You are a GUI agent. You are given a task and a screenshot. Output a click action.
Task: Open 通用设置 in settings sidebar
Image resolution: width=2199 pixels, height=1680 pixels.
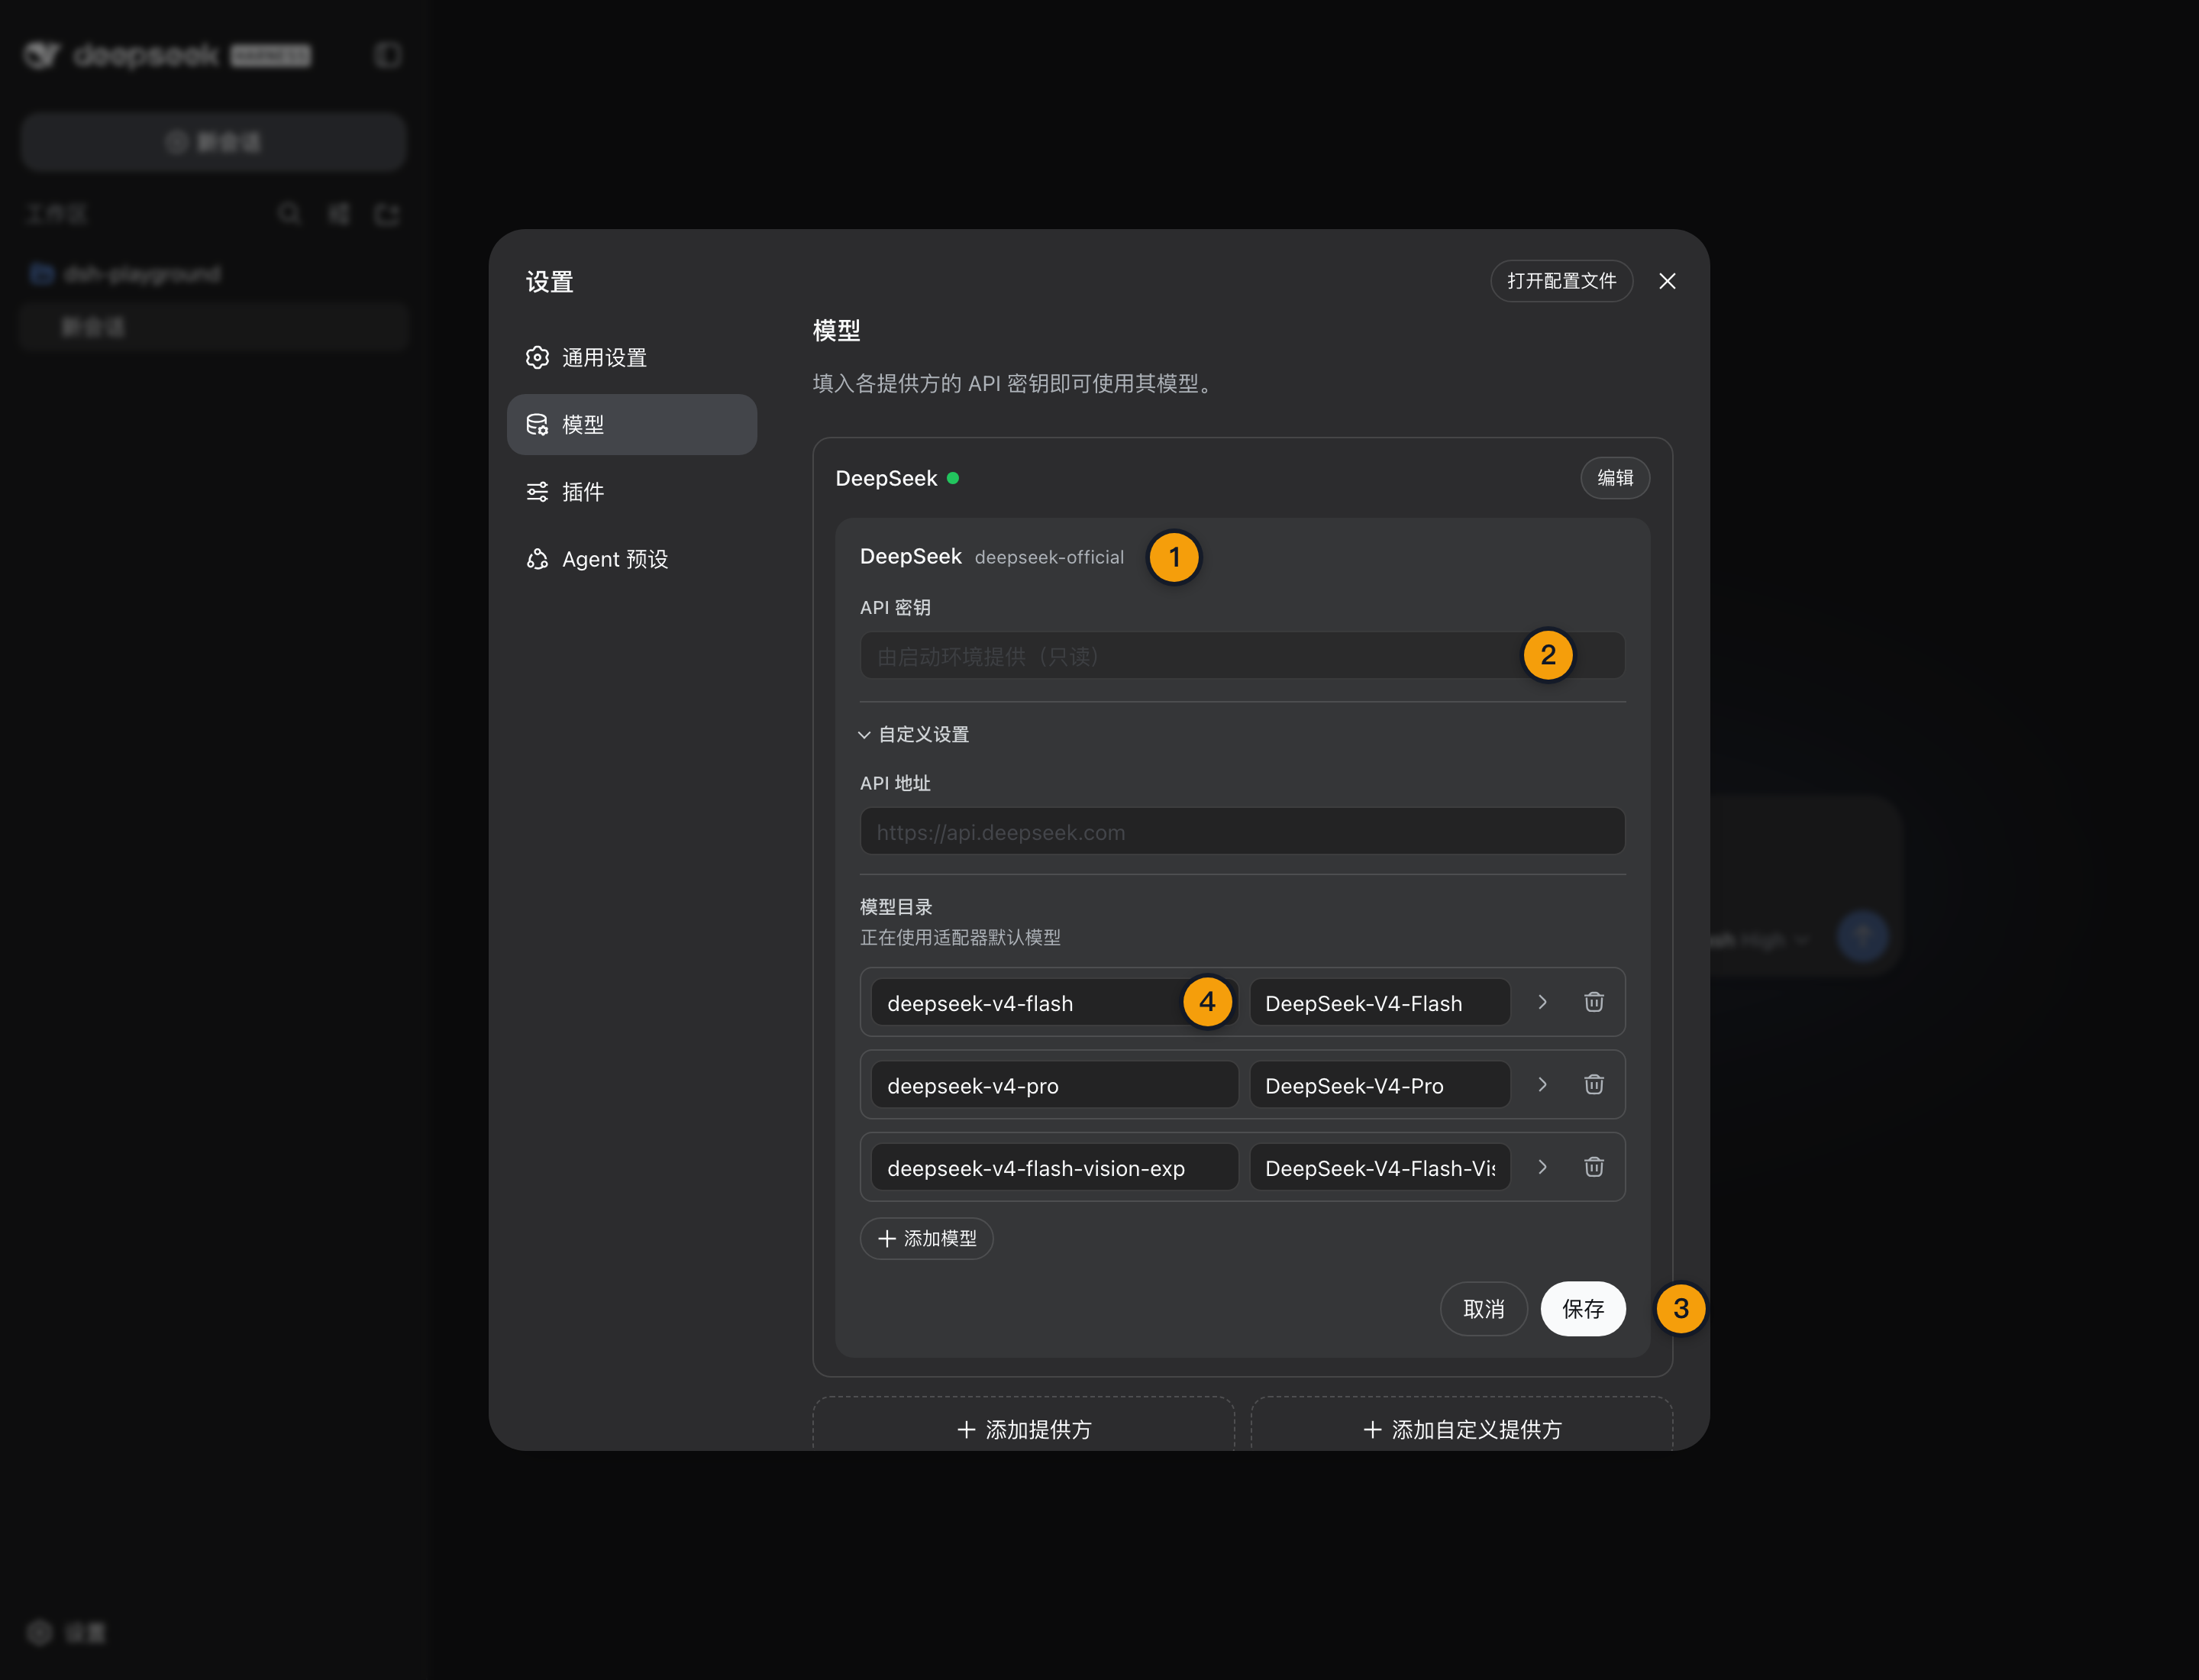pyautogui.click(x=632, y=357)
